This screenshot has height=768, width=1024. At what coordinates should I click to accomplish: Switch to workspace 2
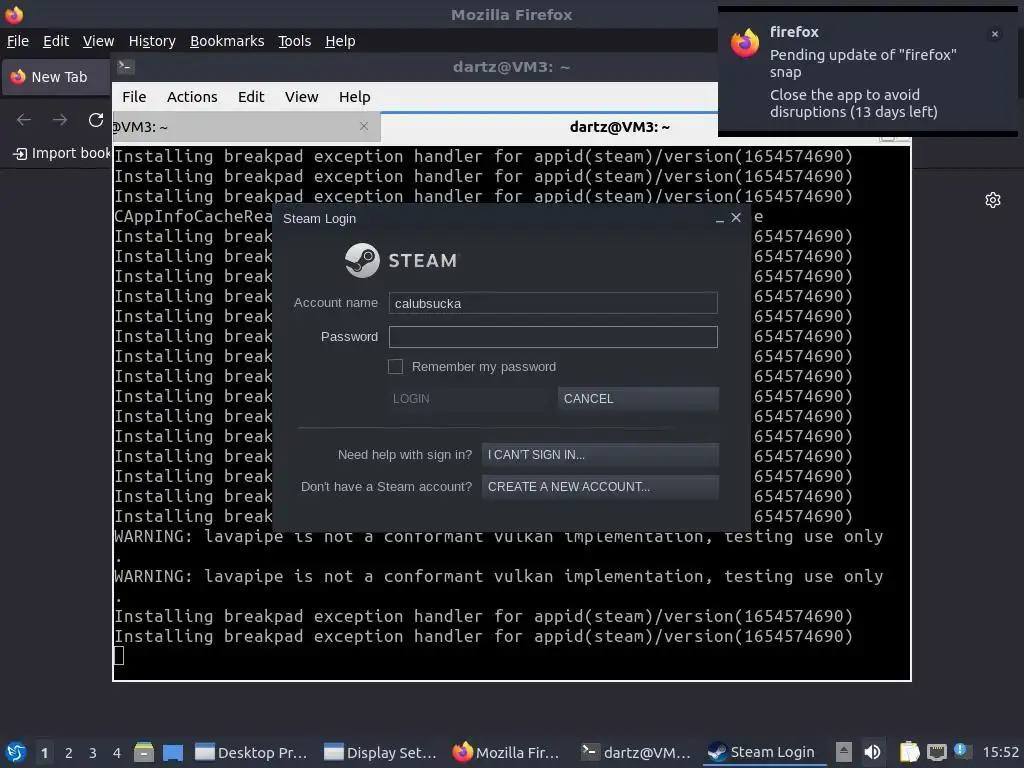tap(69, 752)
